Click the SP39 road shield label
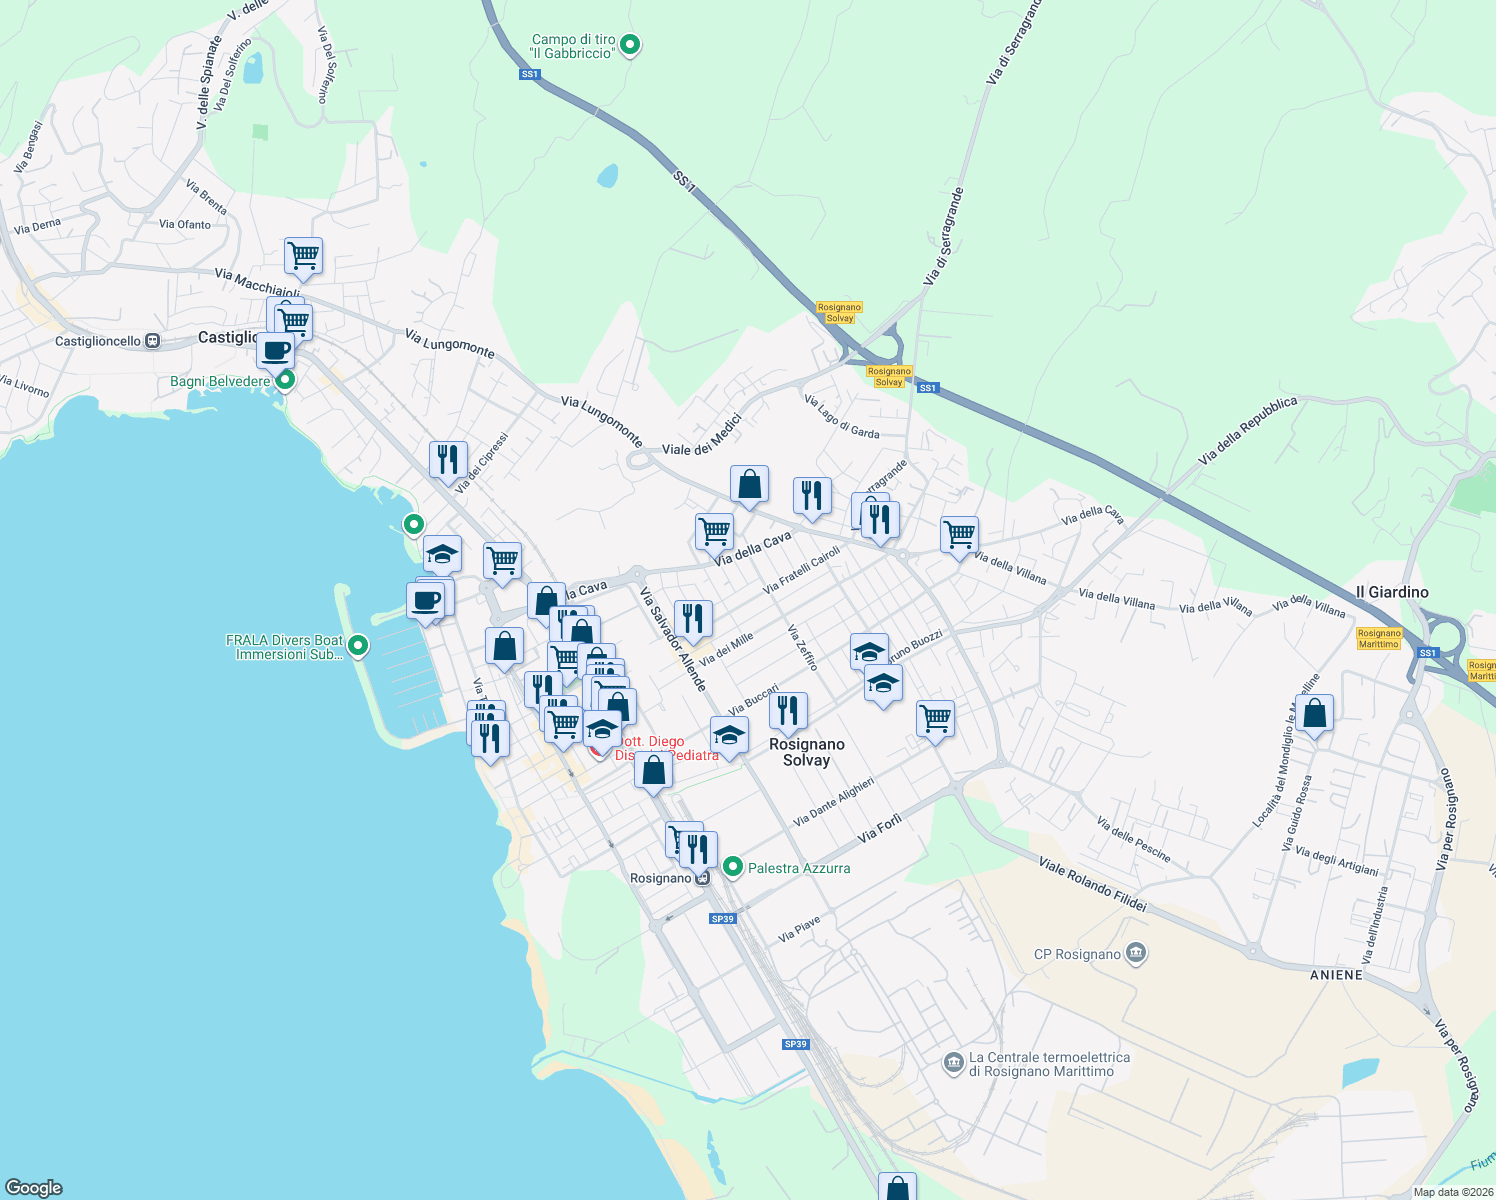The height and width of the screenshot is (1200, 1496). (721, 917)
